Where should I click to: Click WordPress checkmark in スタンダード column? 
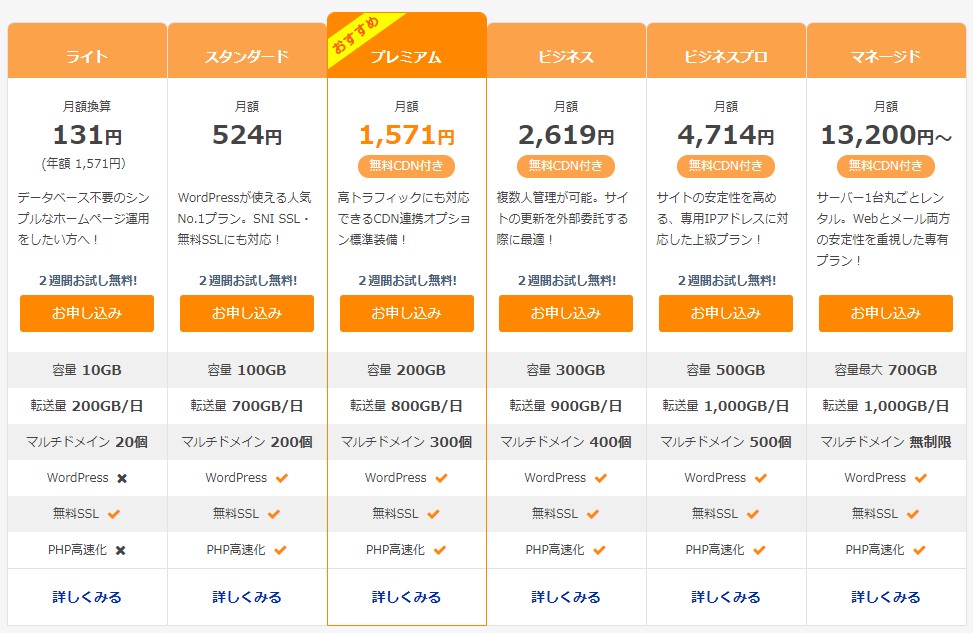pyautogui.click(x=282, y=478)
